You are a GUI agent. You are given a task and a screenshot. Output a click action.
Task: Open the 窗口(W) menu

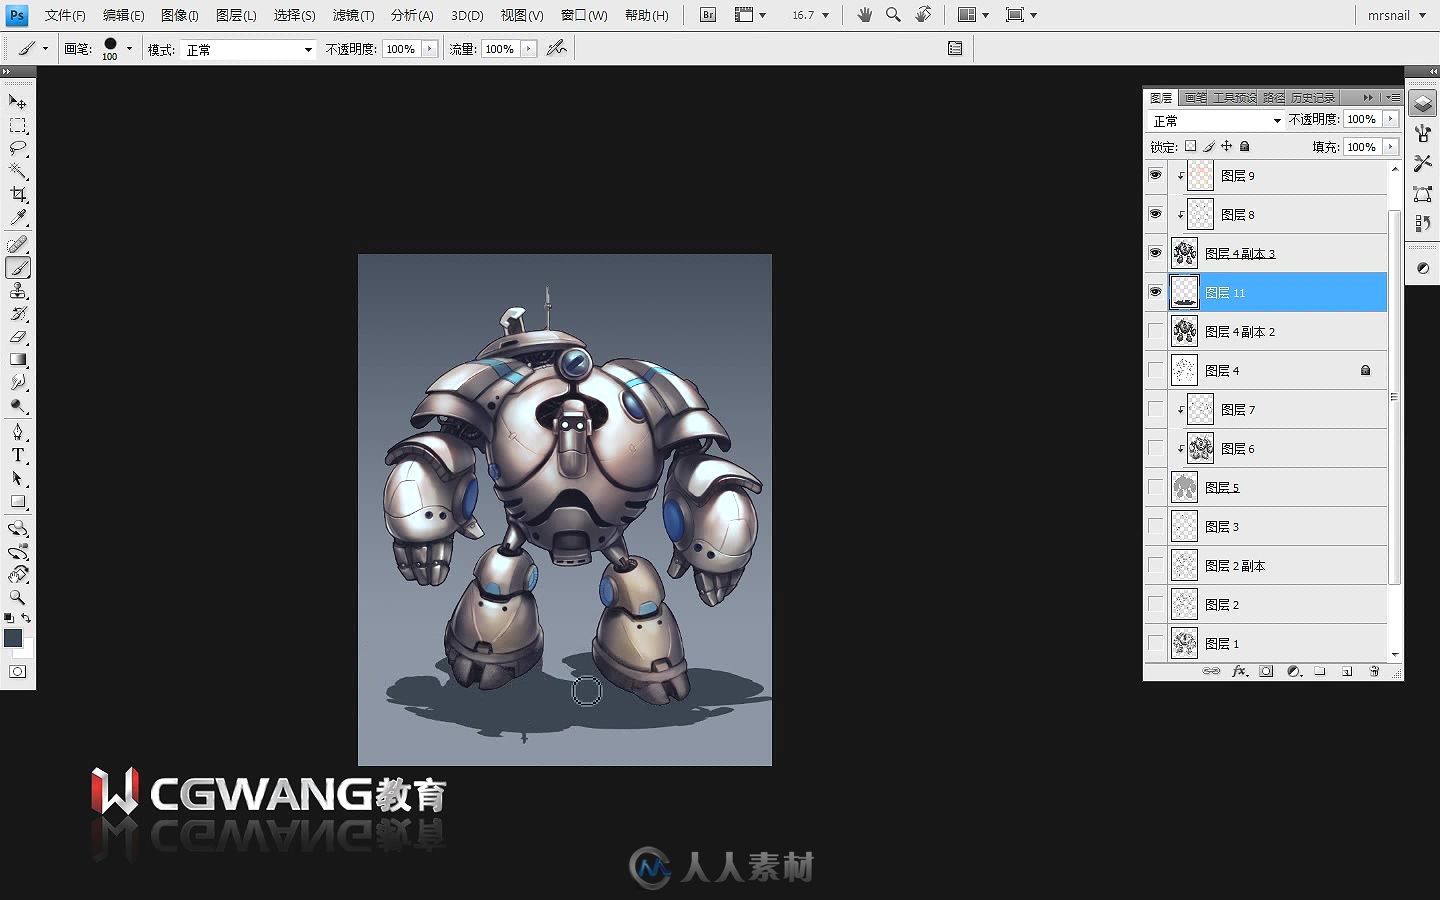pyautogui.click(x=584, y=15)
